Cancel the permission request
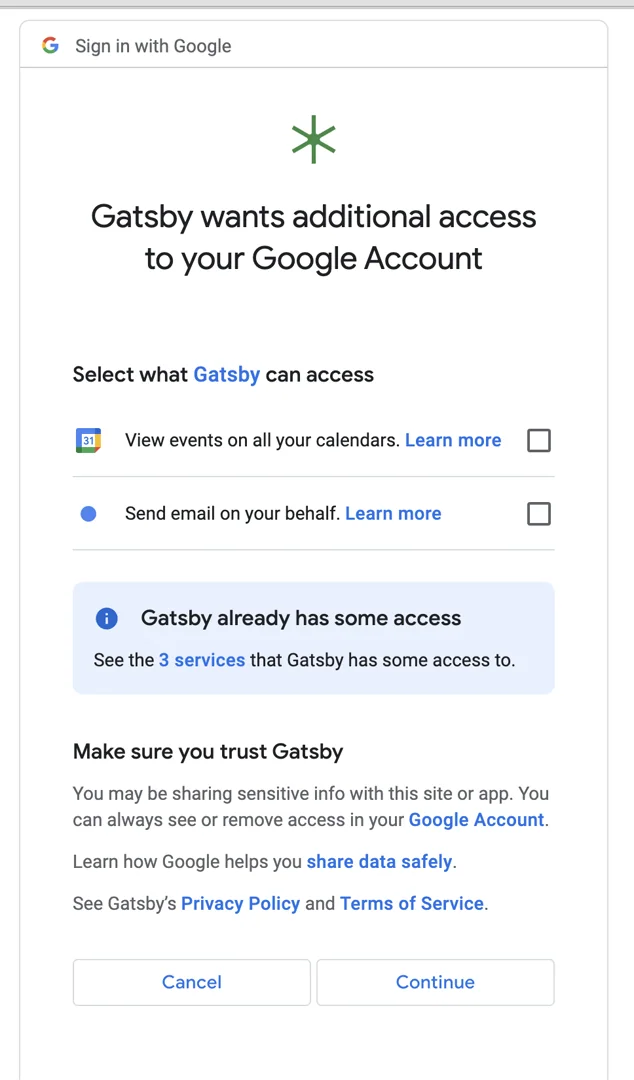634x1080 pixels. pos(191,982)
